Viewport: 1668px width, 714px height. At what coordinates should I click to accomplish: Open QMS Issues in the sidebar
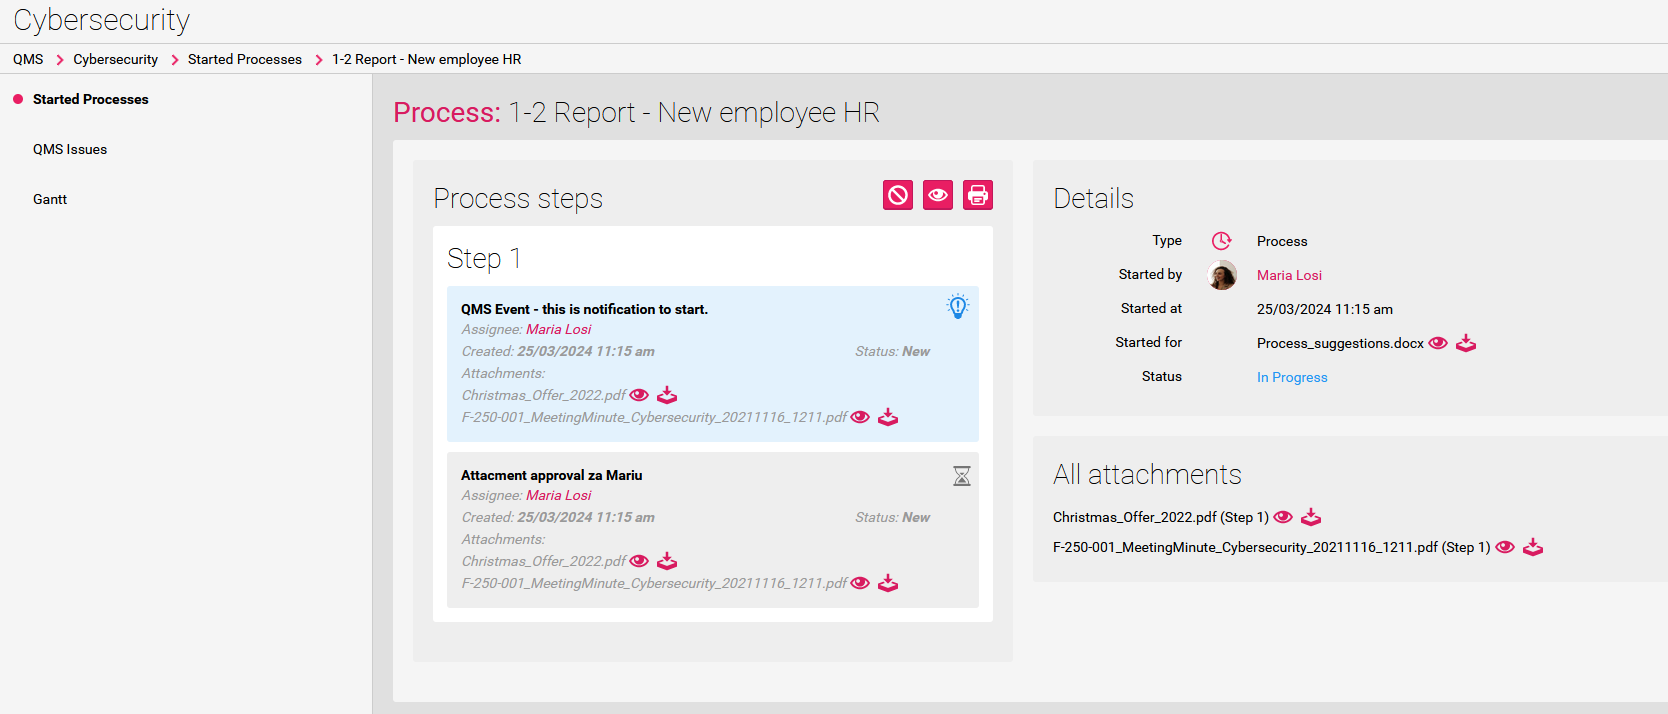[70, 149]
